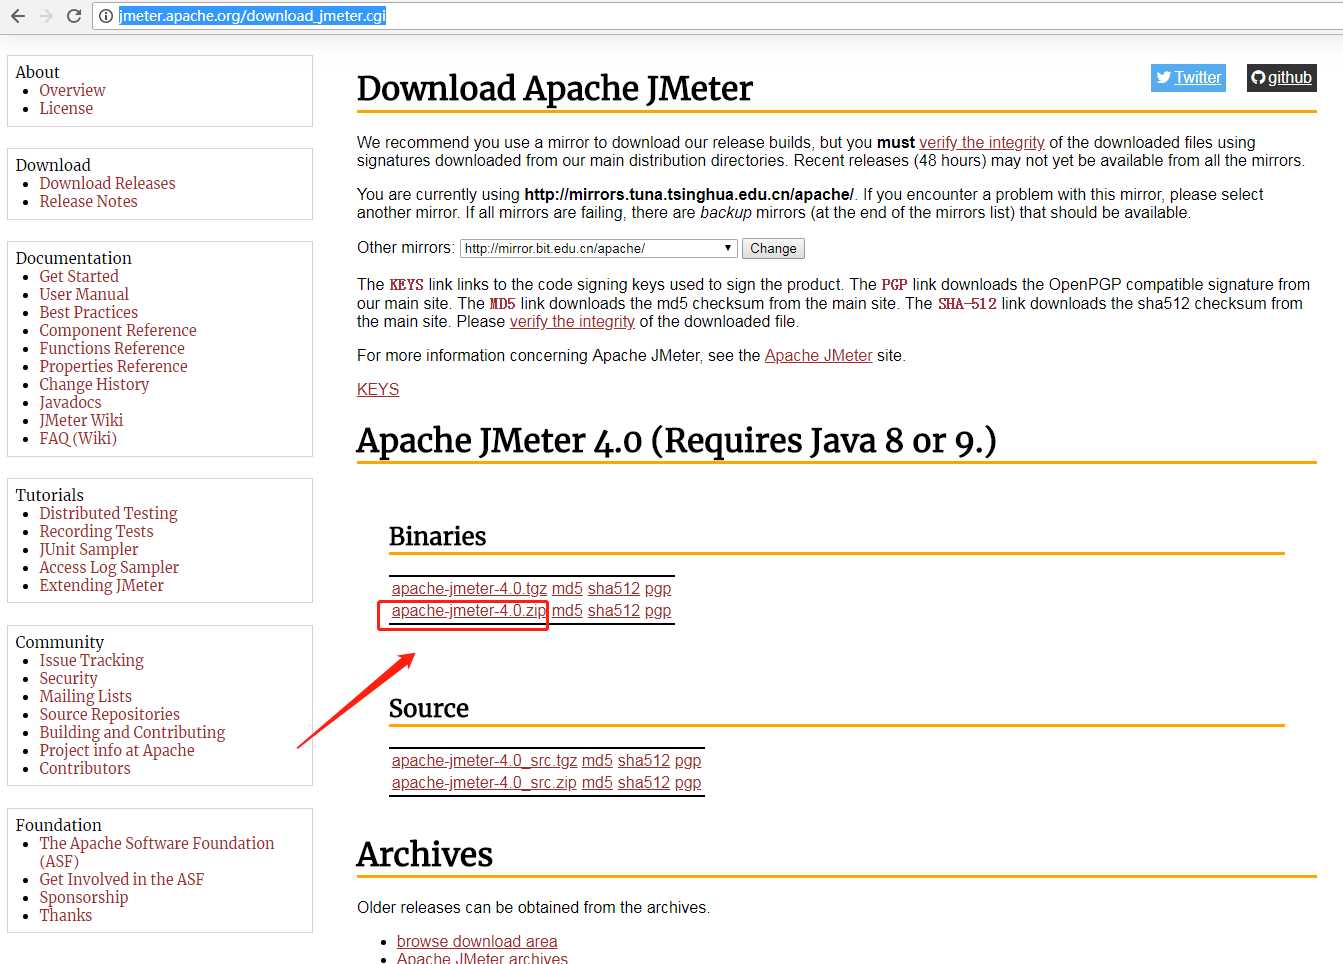Open Overview in About sidebar
Viewport: 1343px width, 964px height.
[72, 90]
